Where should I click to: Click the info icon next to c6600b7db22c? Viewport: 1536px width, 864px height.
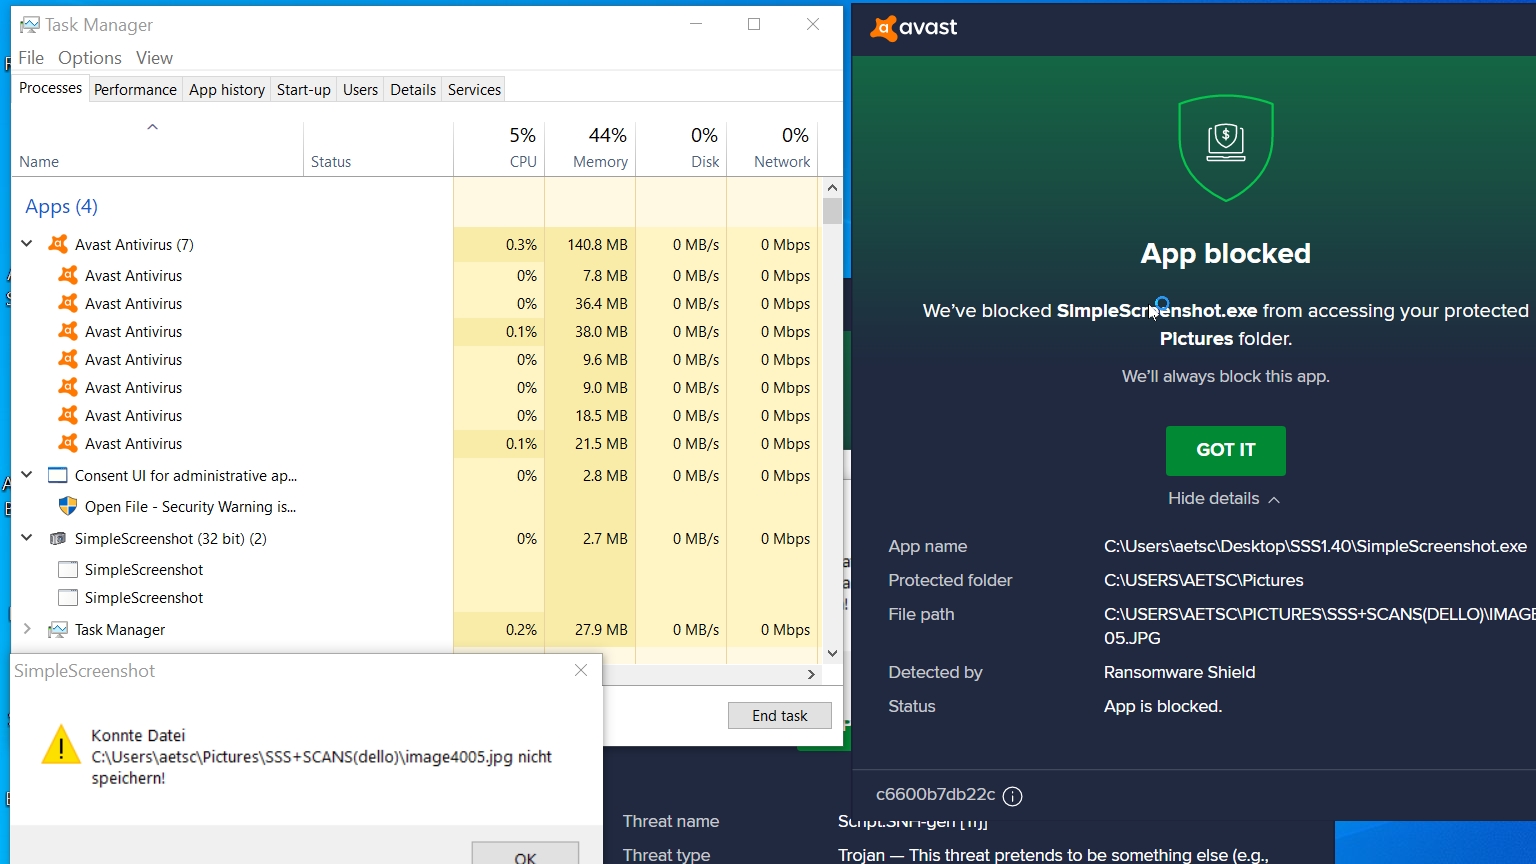(1012, 796)
